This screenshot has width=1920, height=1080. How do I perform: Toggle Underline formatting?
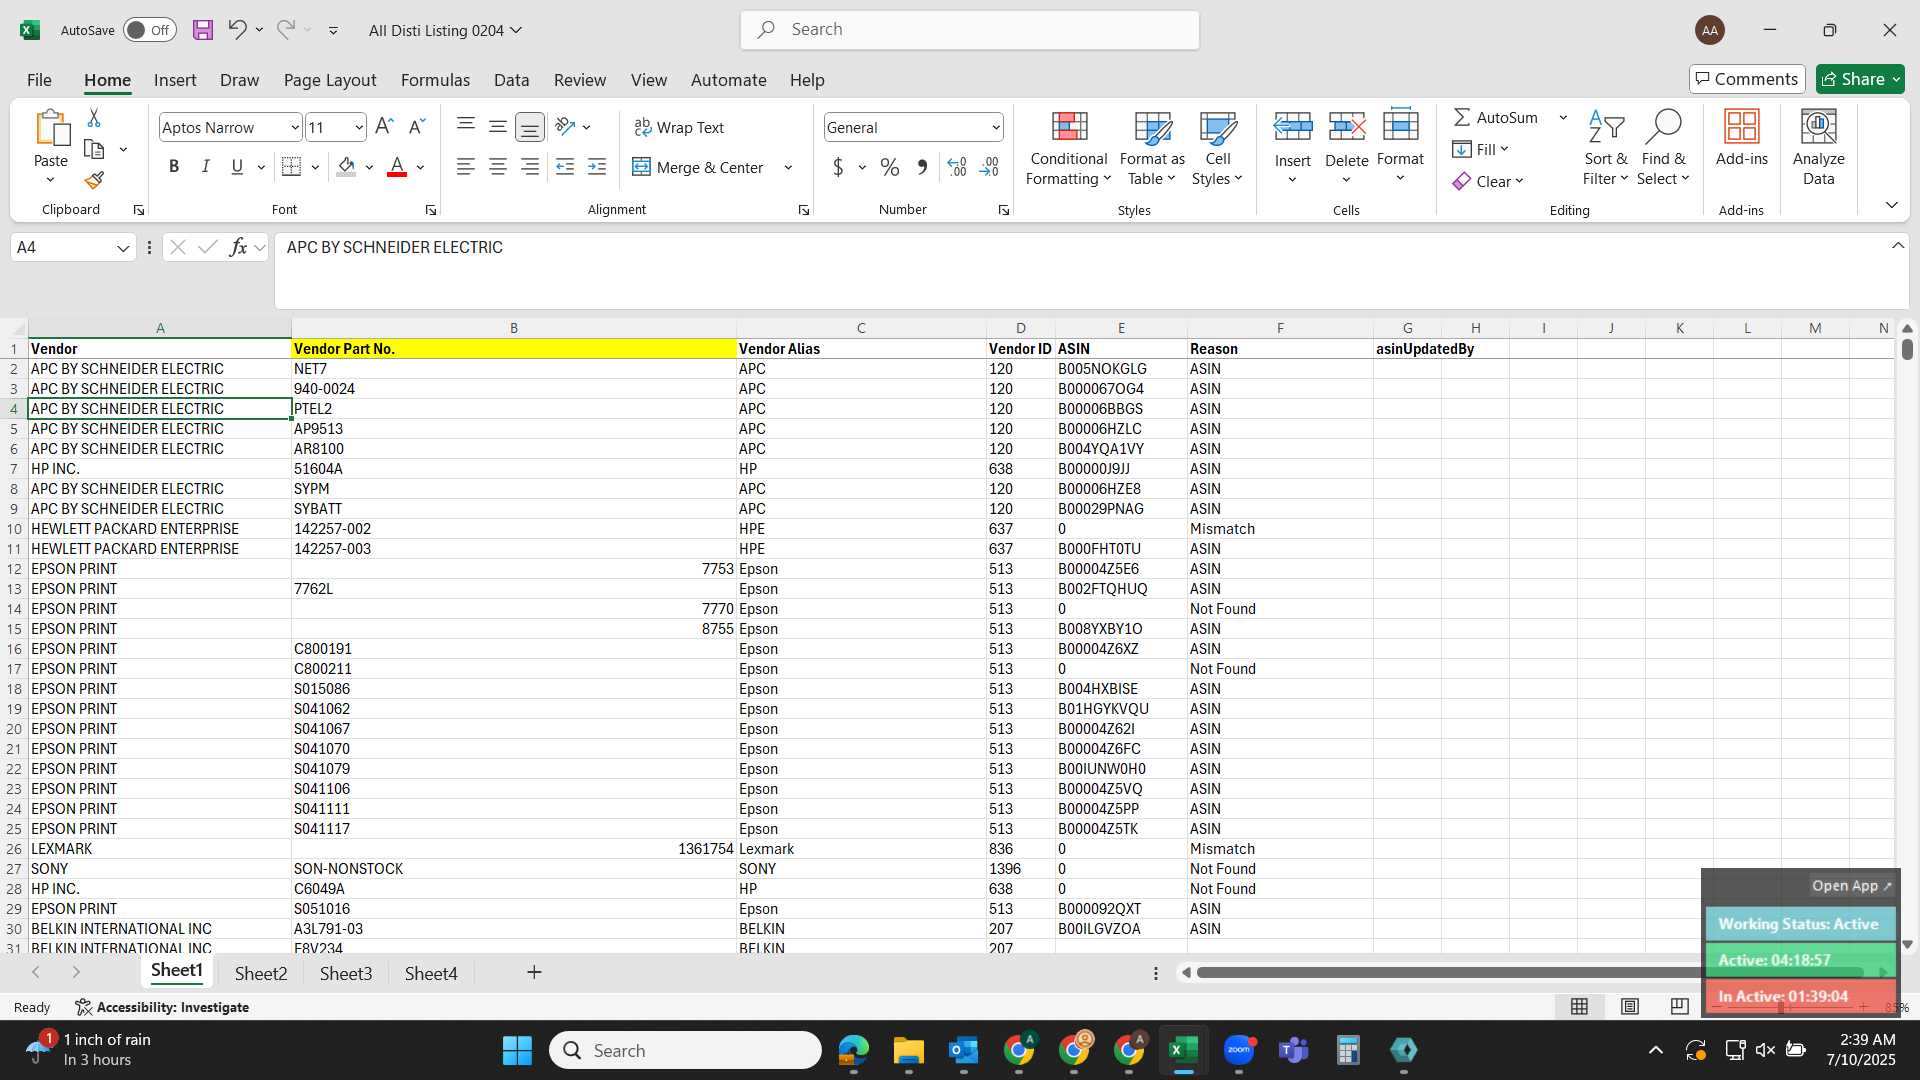click(x=237, y=167)
